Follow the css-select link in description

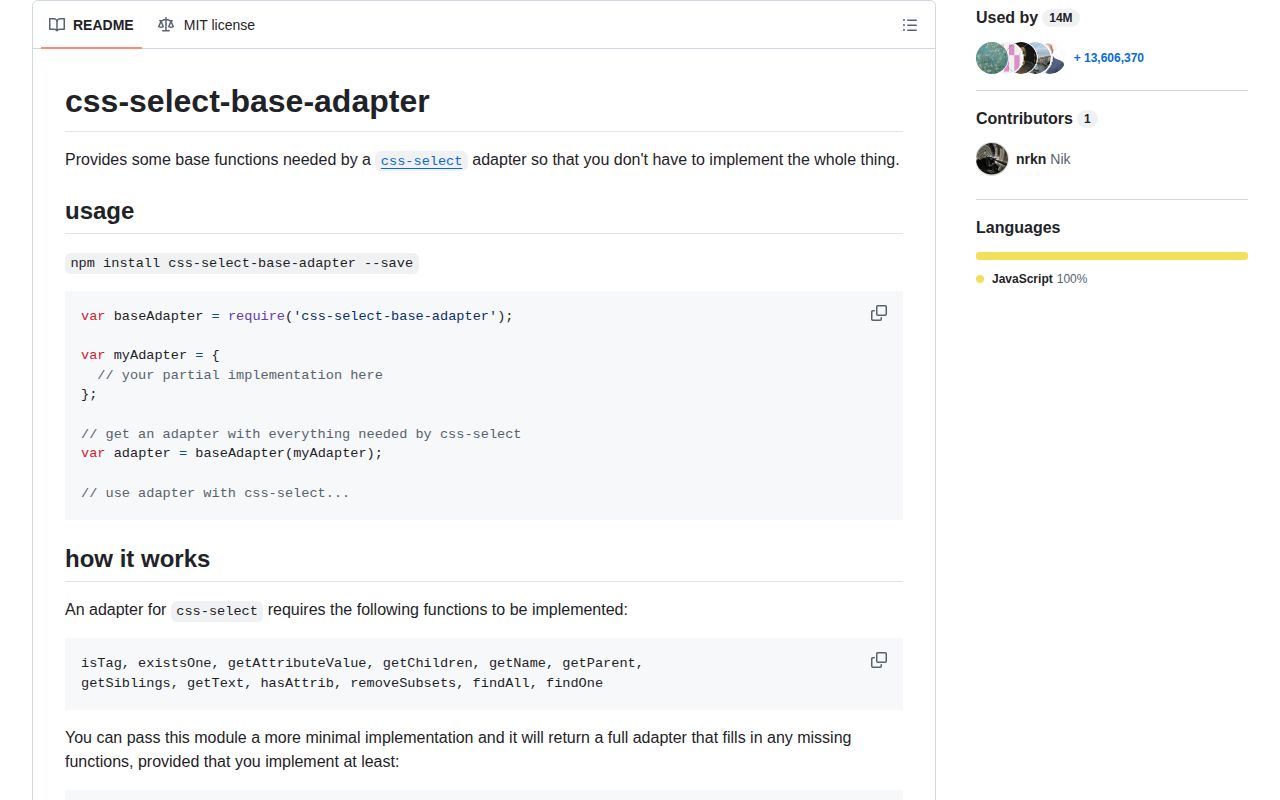(422, 160)
